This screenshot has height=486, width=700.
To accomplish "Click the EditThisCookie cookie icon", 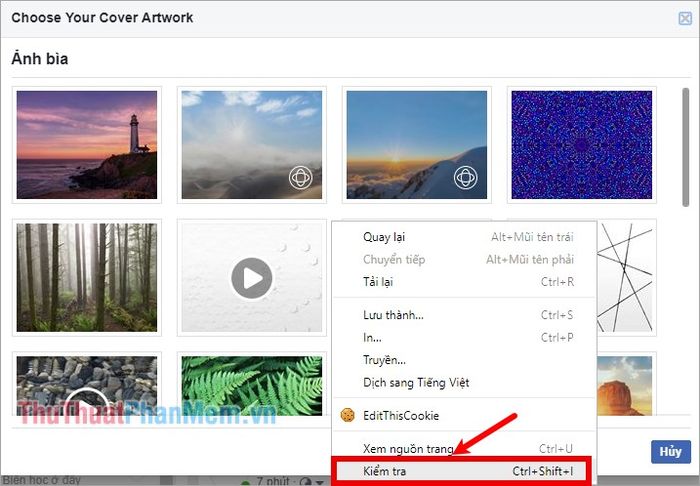I will 347,415.
